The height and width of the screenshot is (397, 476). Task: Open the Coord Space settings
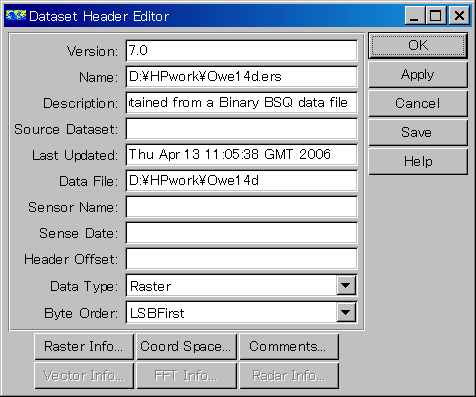pos(186,347)
